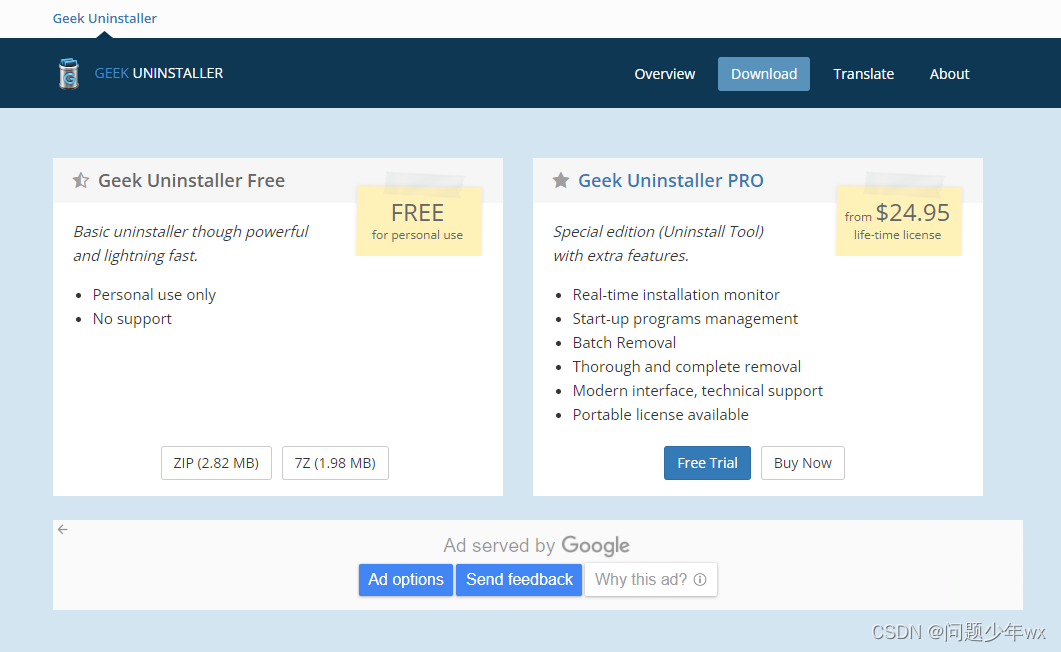This screenshot has width=1061, height=652.
Task: Click the half star icon beside Geek Uninstaller Free
Action: point(81,181)
